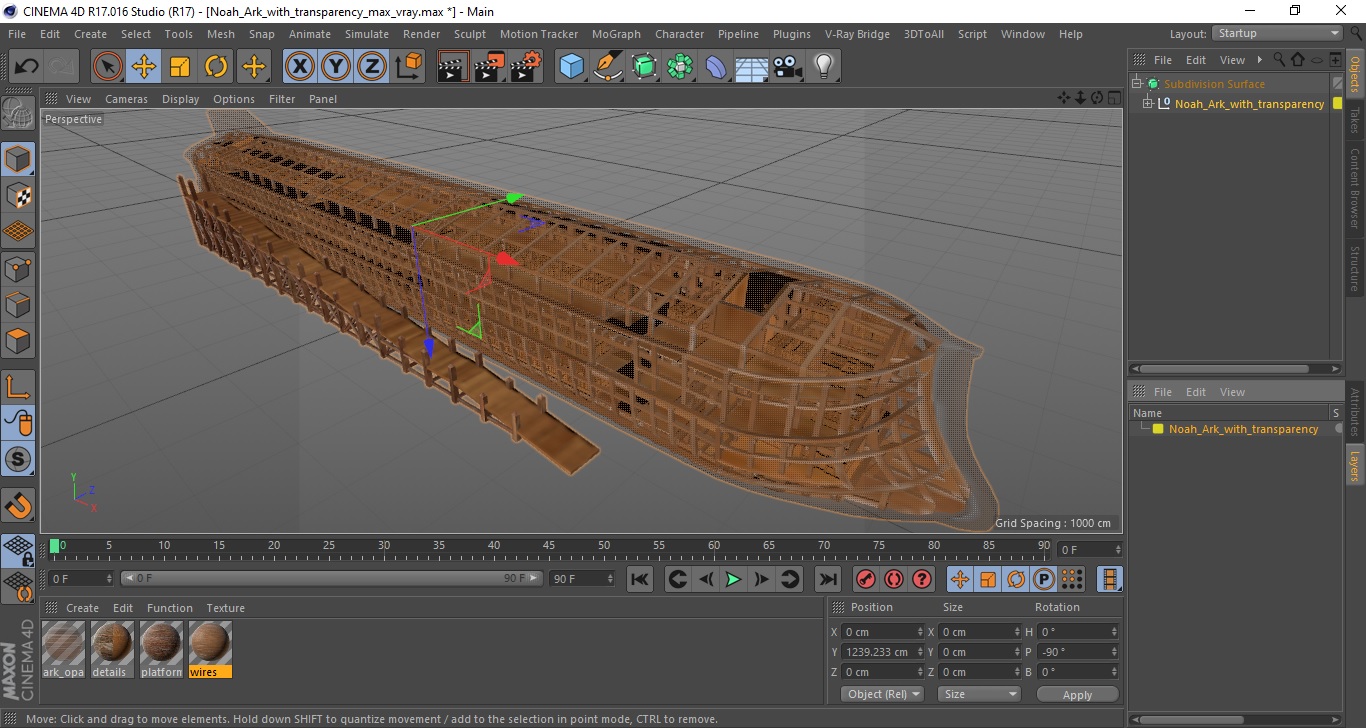
Task: Open the V-Ray Bridge menu
Action: pos(857,34)
